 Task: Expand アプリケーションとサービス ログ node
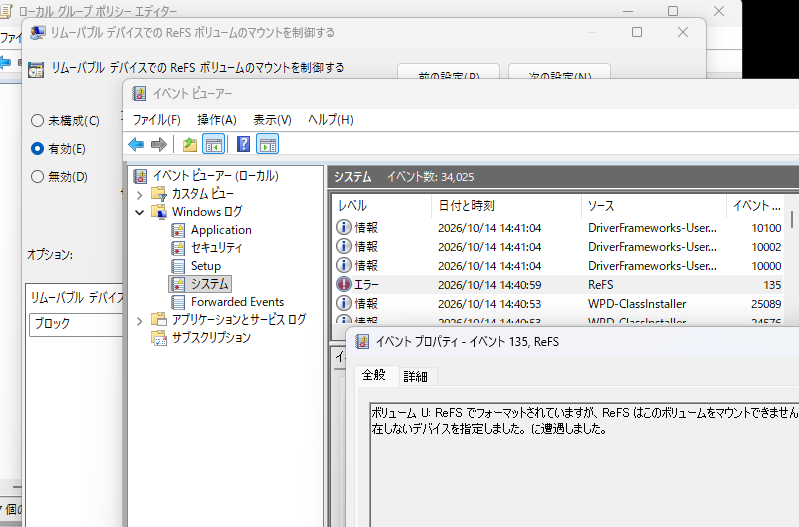click(x=140, y=321)
